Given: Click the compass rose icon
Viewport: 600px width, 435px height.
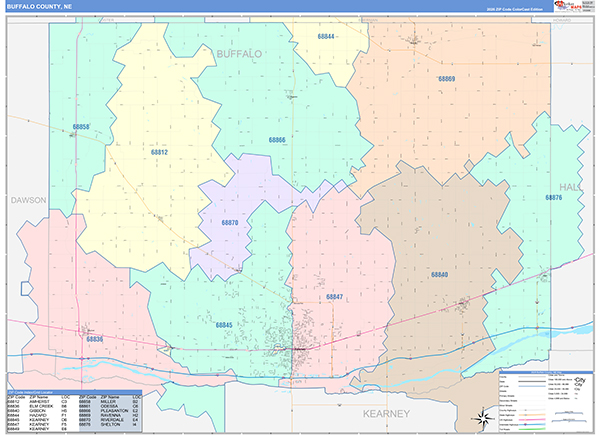Looking at the screenshot, I should coord(483,418).
